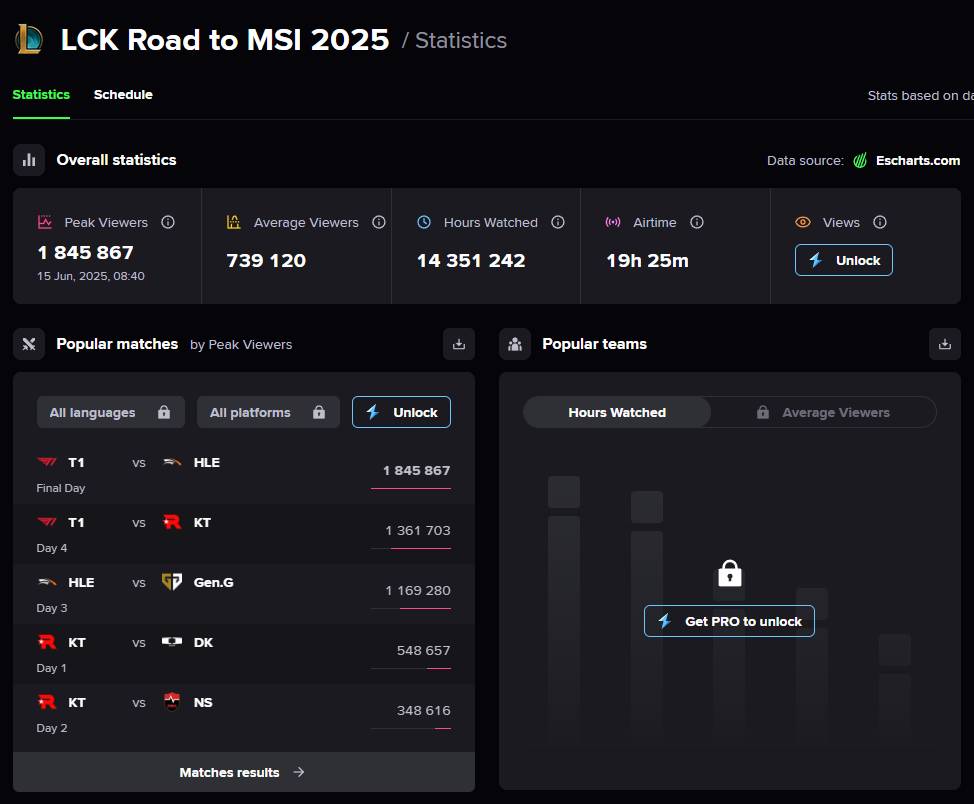974x804 pixels.
Task: Show info tooltip for Peak Viewers
Action: point(168,222)
